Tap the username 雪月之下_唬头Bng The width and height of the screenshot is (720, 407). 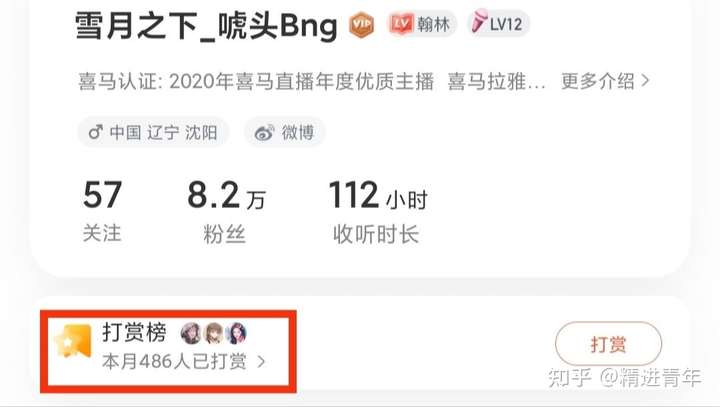click(206, 26)
